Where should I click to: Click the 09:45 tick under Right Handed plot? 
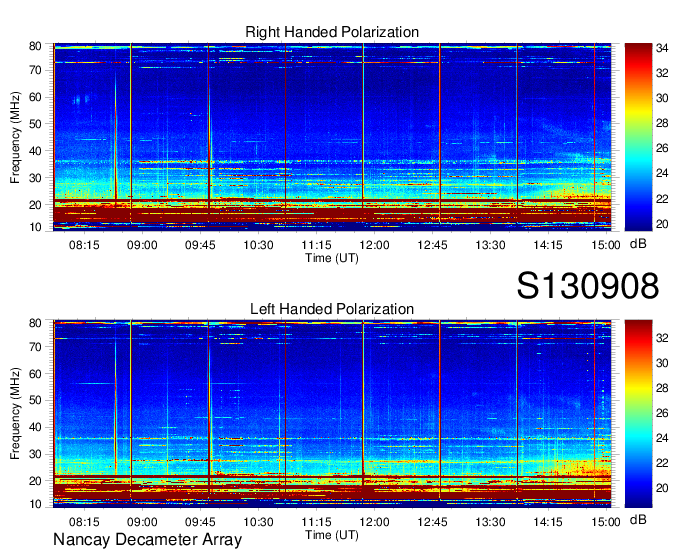pos(200,245)
